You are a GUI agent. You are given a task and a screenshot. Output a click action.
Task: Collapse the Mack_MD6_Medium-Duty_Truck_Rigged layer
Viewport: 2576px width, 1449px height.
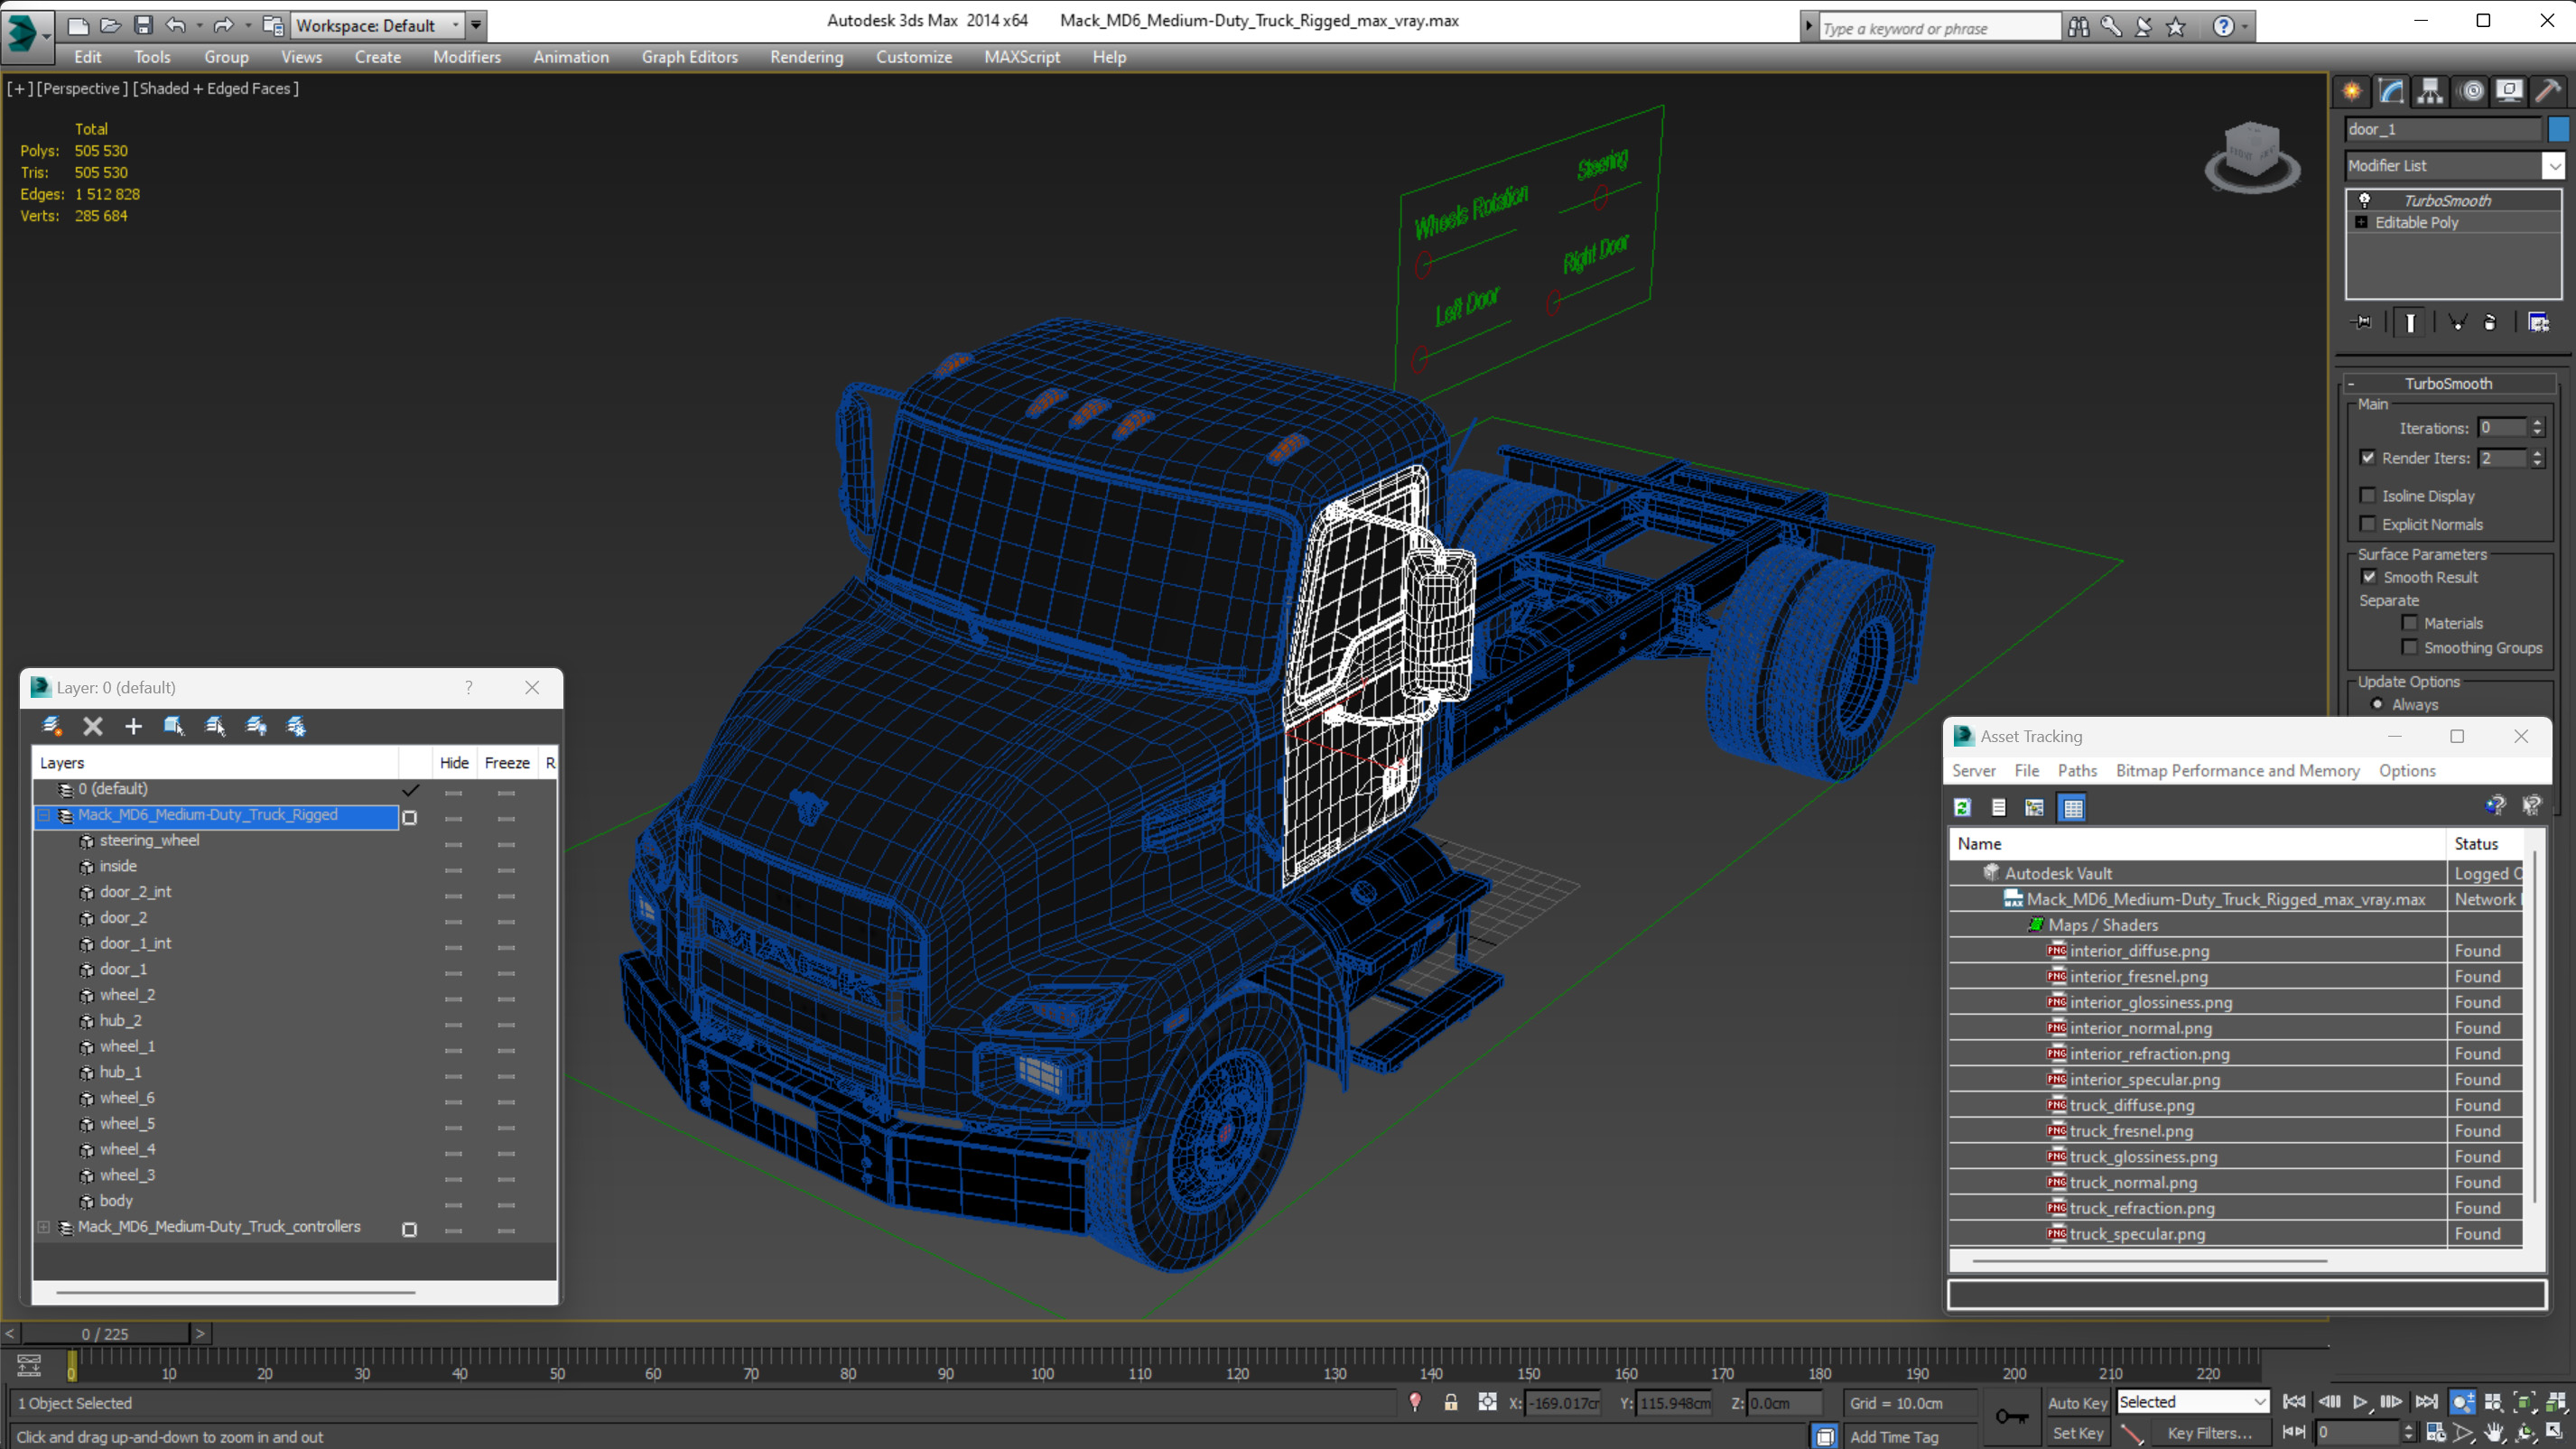tap(44, 816)
